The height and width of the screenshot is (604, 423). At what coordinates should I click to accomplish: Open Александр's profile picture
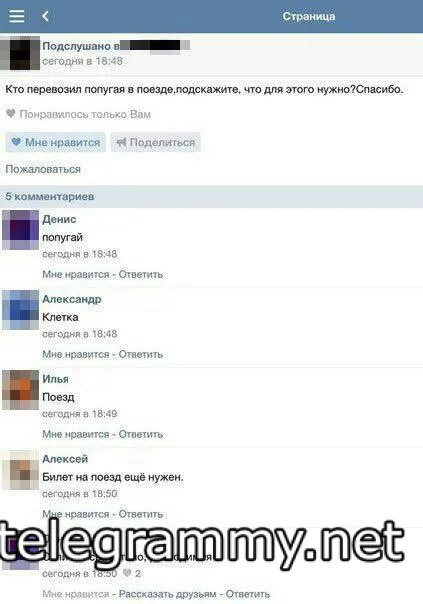[x=20, y=310]
